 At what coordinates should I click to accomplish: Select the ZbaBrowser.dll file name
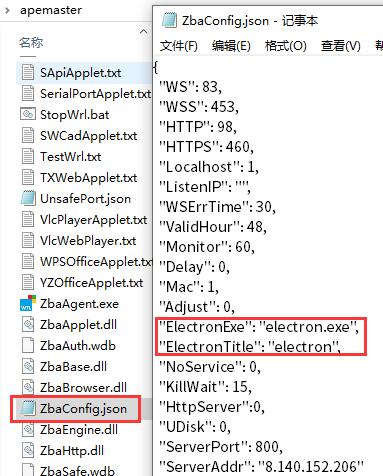[x=83, y=388]
